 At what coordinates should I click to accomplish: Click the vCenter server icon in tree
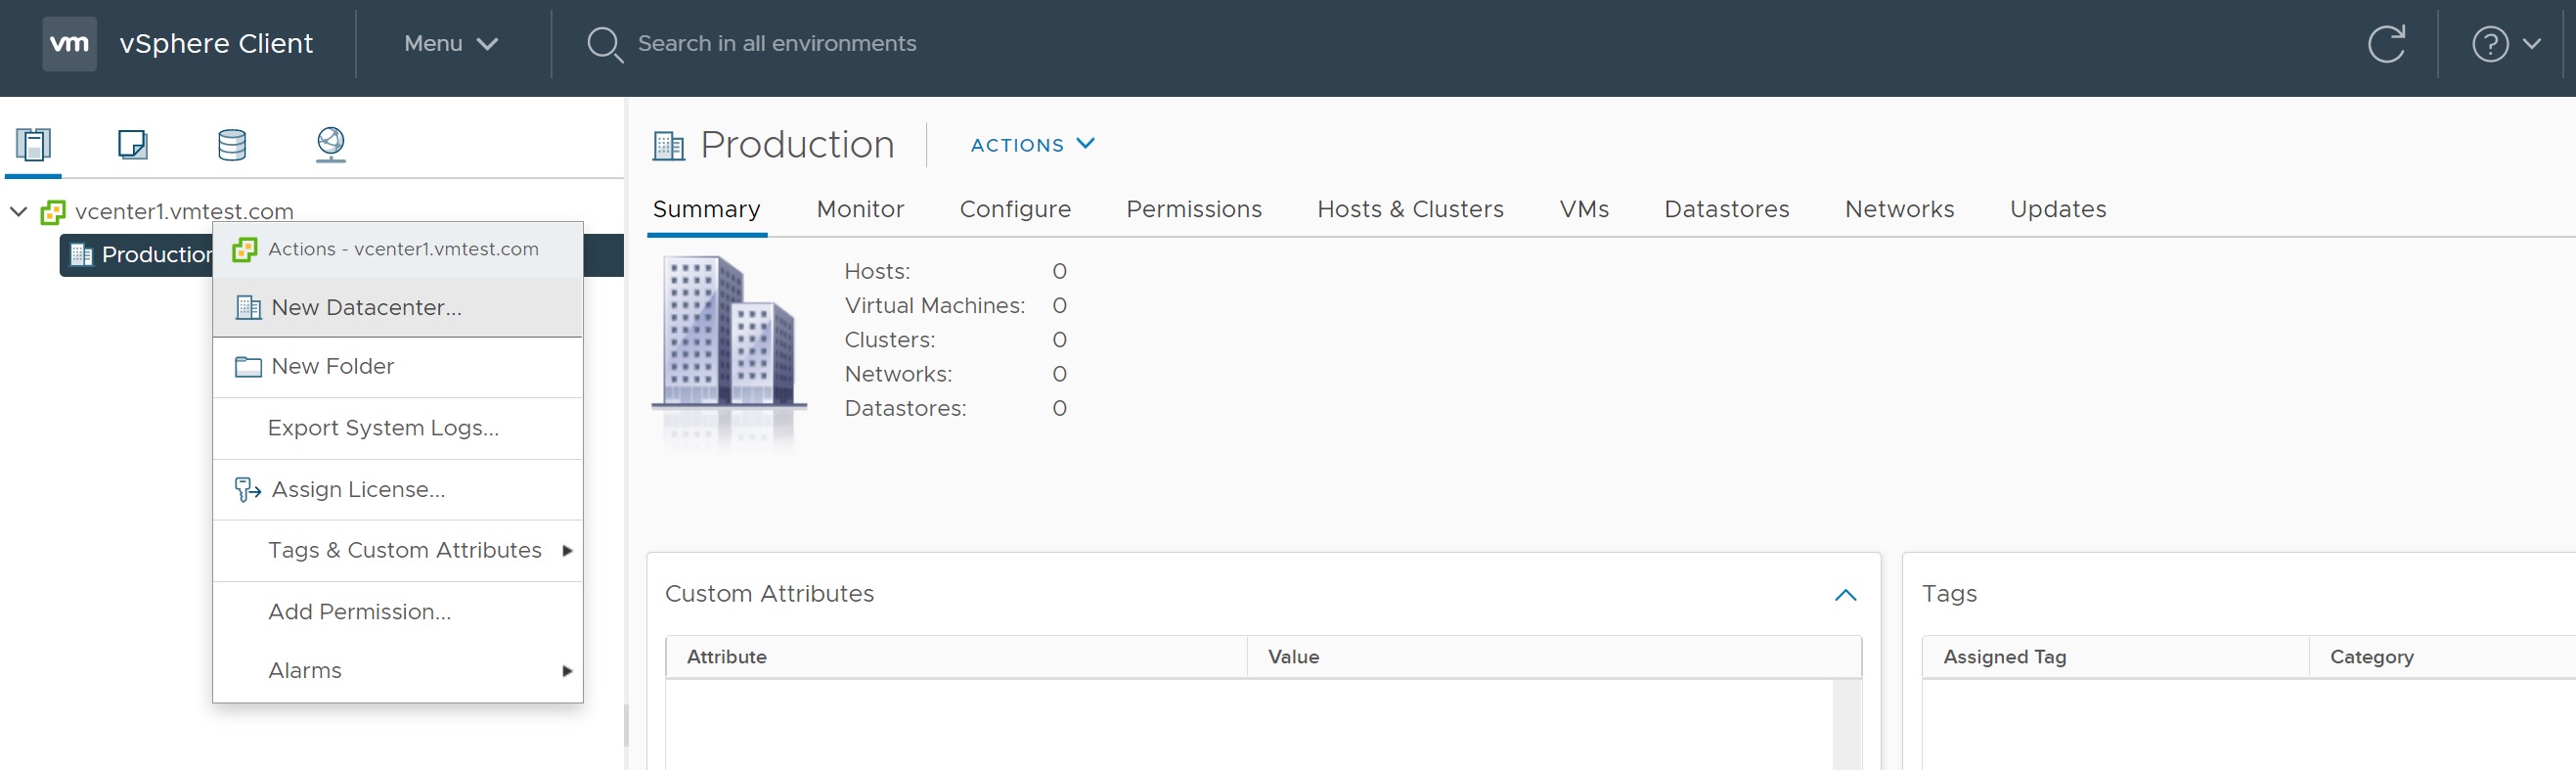[x=53, y=212]
